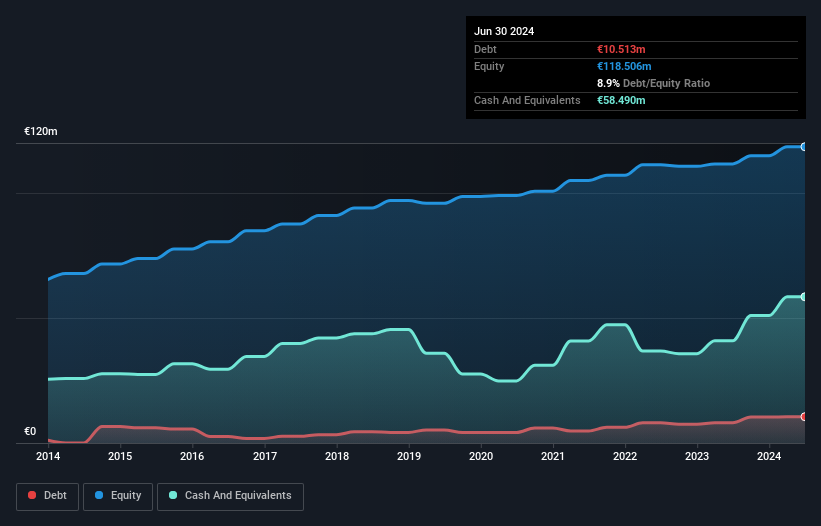Click the 2015 x-axis label
Viewport: 821px width, 526px height.
[120, 456]
